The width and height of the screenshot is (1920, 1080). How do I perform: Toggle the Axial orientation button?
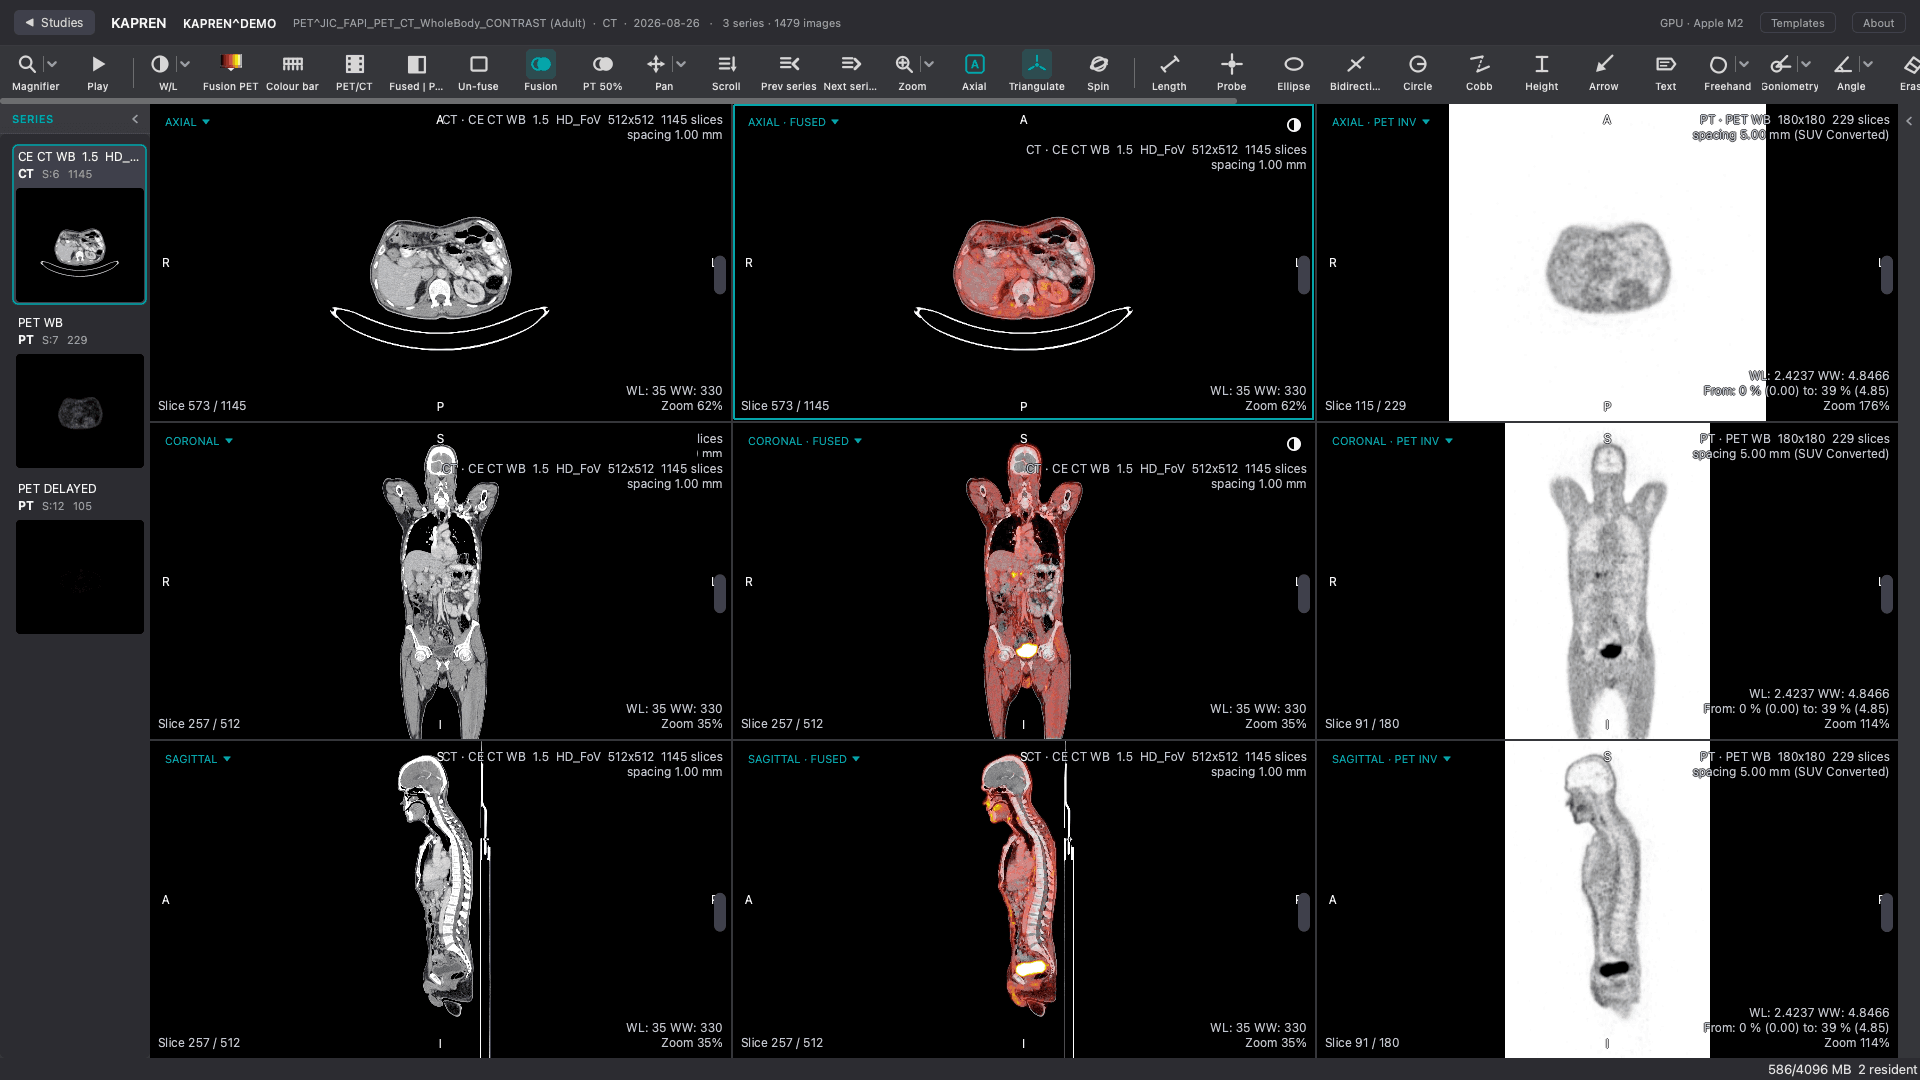[974, 72]
